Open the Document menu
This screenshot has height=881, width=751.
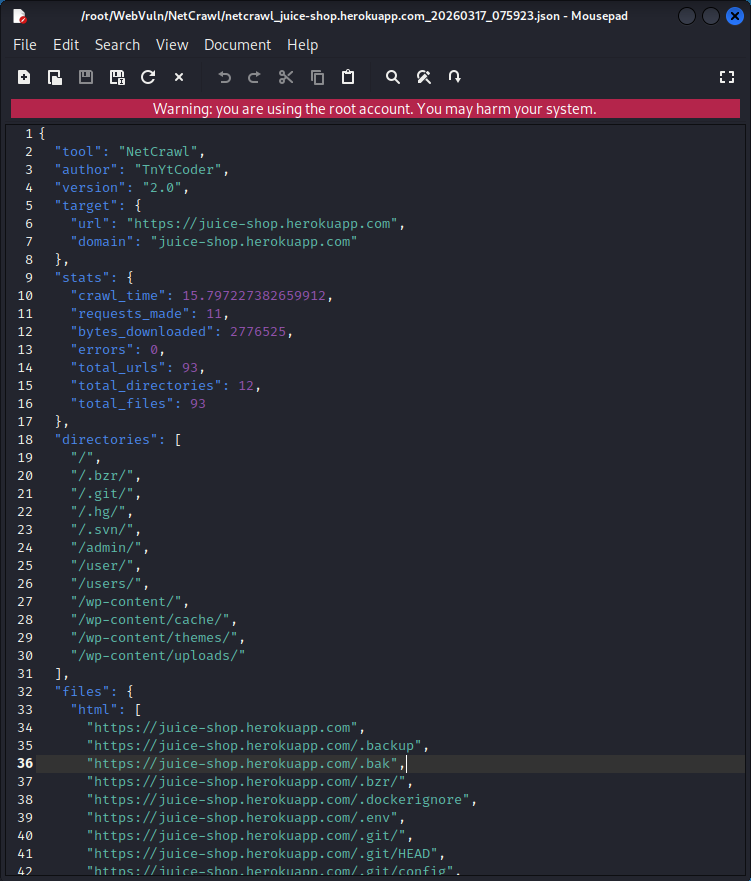point(237,45)
